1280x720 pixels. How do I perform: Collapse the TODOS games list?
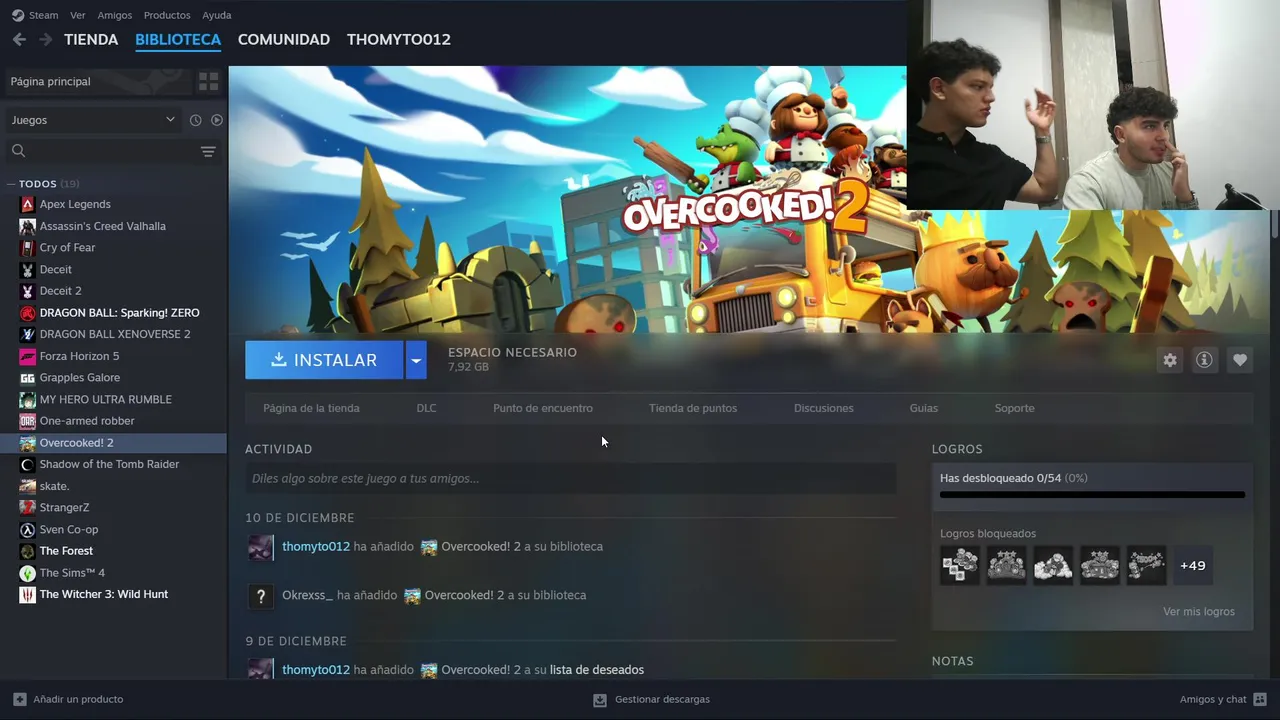[11, 184]
